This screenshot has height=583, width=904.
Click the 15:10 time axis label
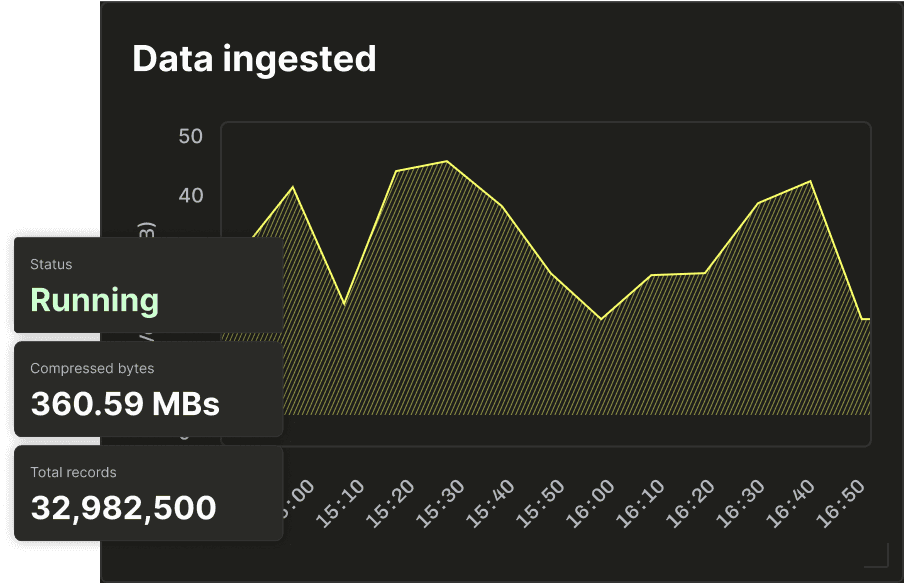341,503
